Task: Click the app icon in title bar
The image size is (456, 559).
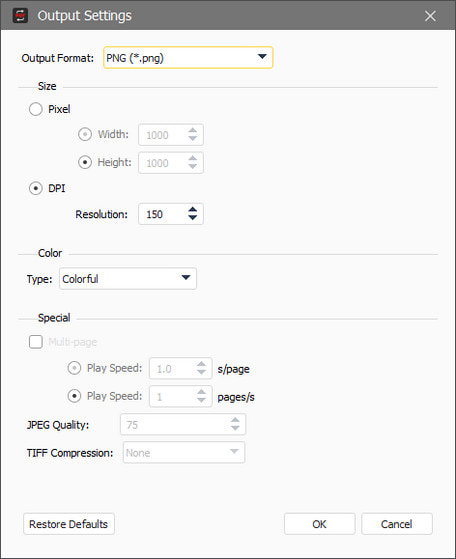Action: click(x=20, y=16)
